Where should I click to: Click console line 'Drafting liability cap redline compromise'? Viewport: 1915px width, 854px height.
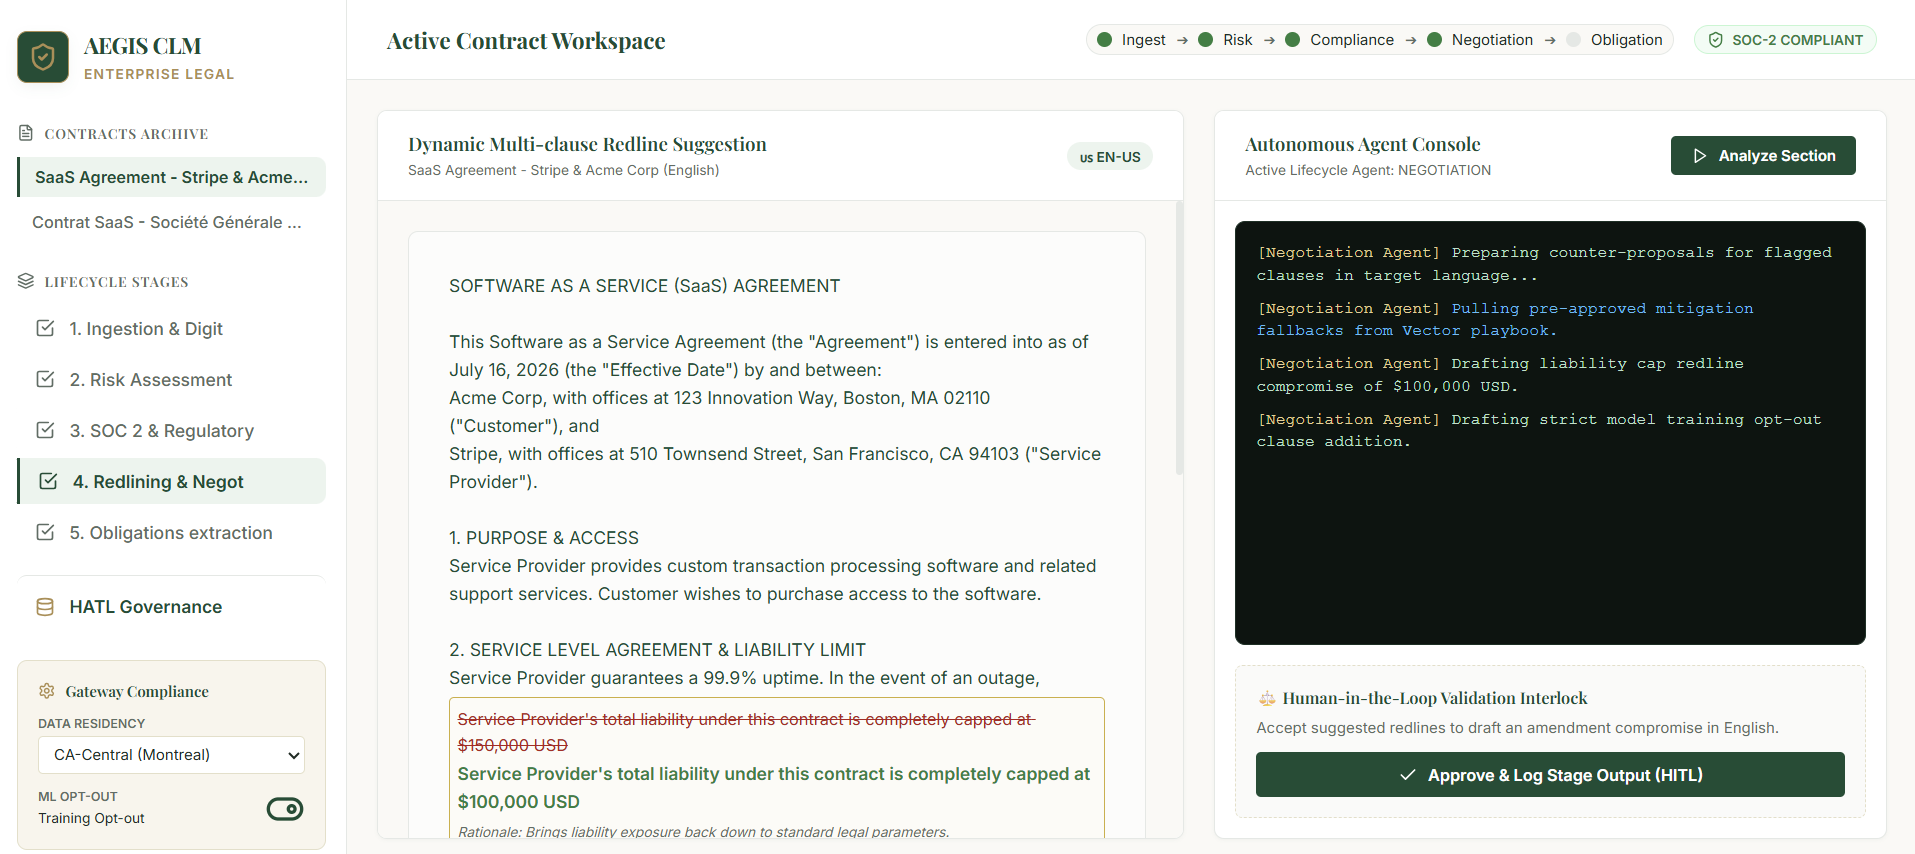click(1500, 375)
